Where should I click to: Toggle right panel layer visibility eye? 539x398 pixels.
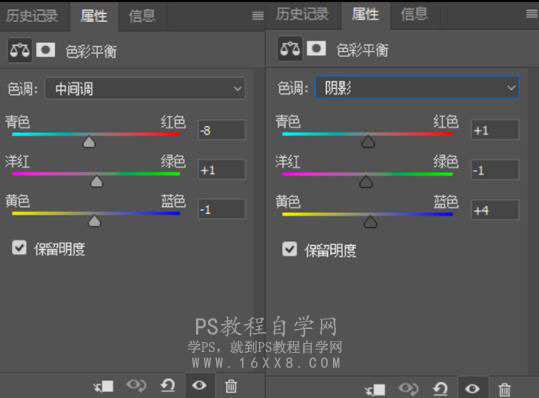point(472,389)
